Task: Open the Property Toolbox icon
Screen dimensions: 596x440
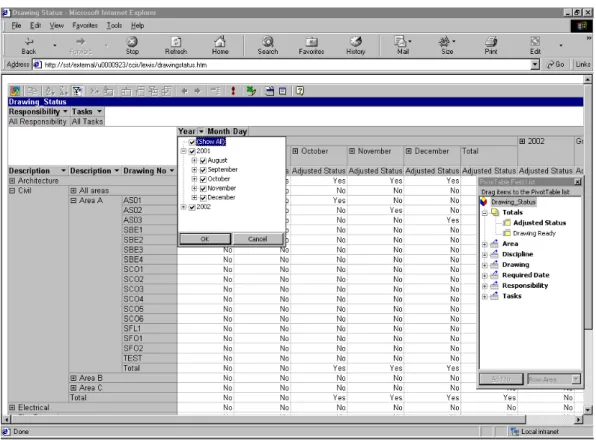Action: tap(269, 91)
